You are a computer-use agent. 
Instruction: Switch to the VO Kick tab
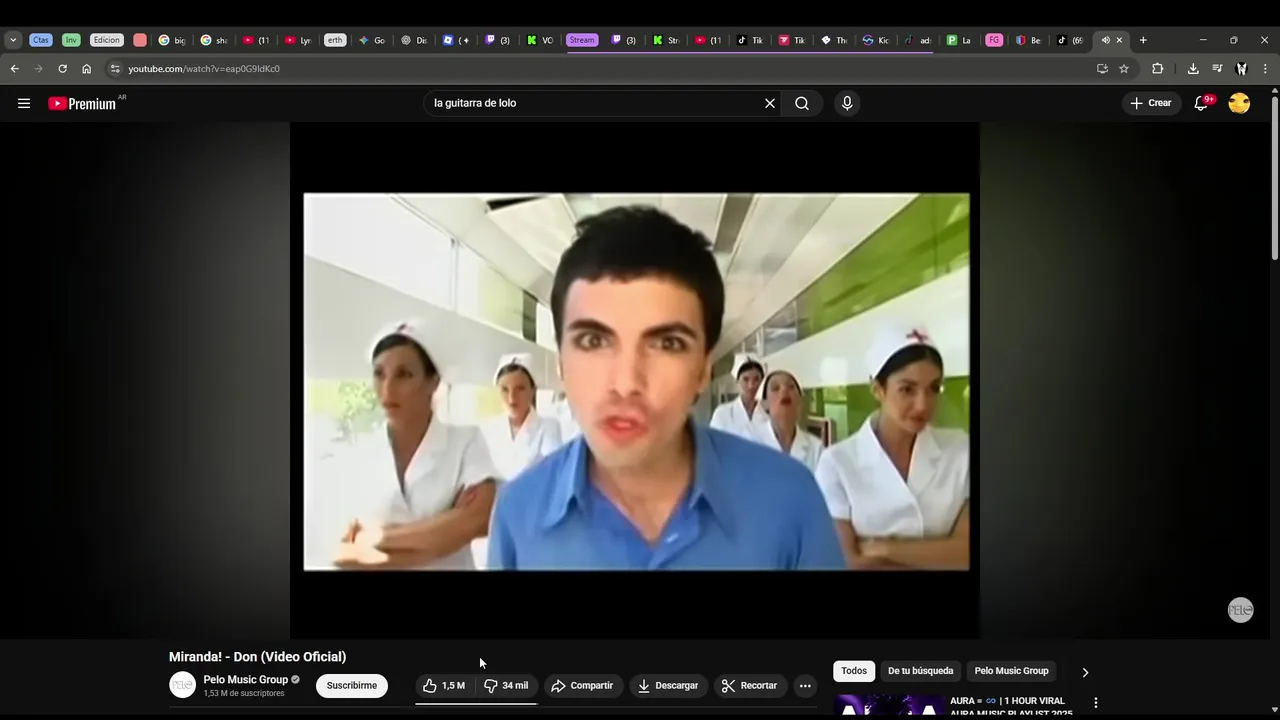[540, 40]
